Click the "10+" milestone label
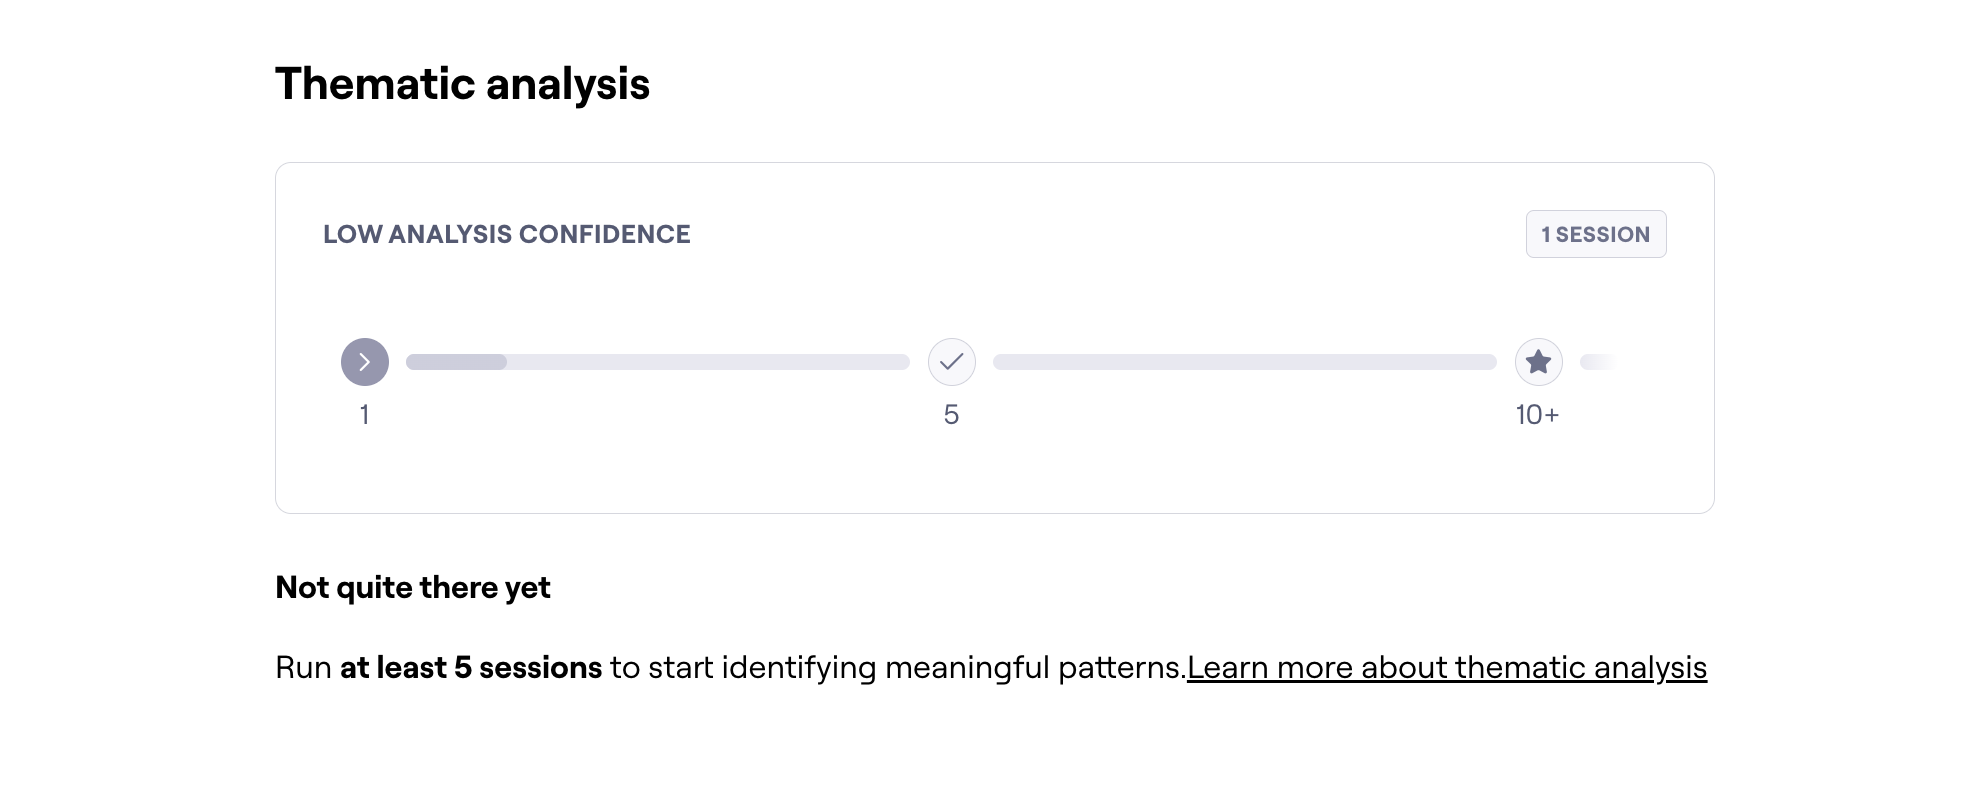The width and height of the screenshot is (1984, 796). 1537,414
